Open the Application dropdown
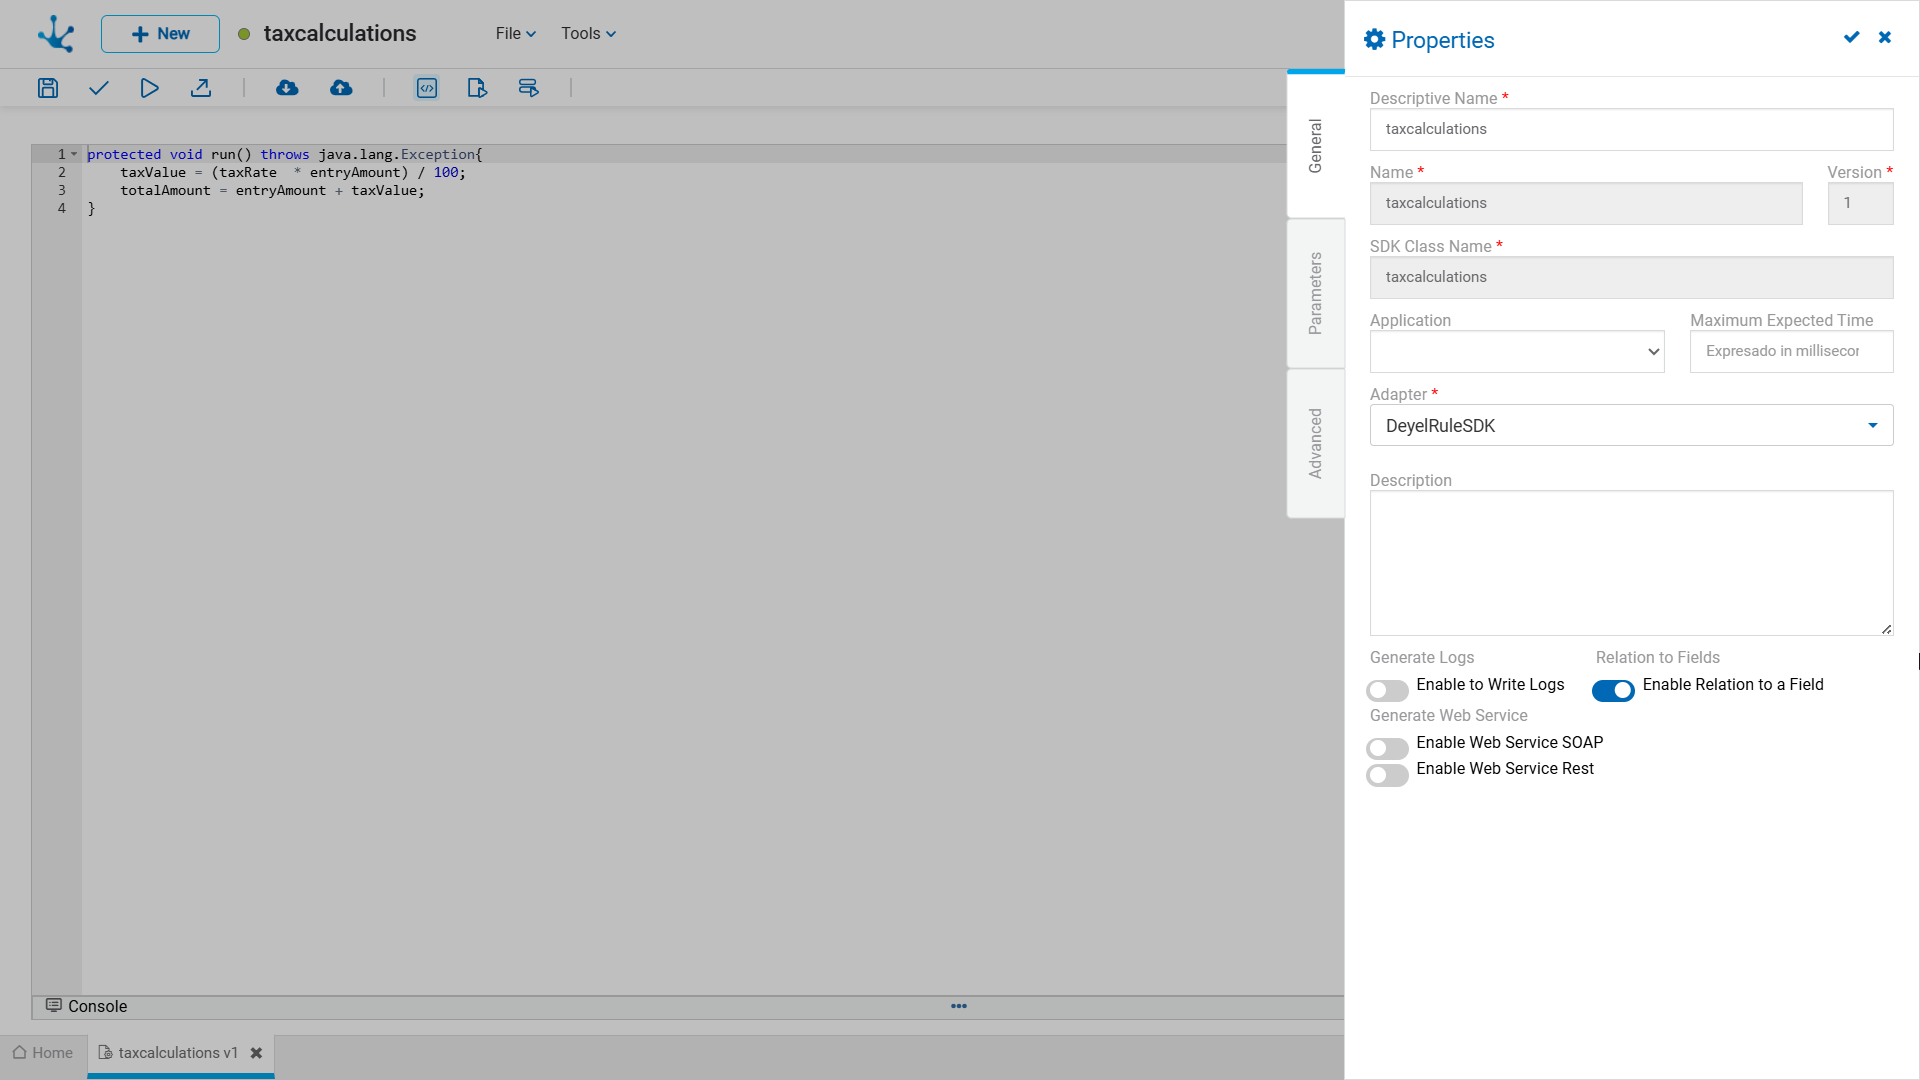 point(1517,352)
